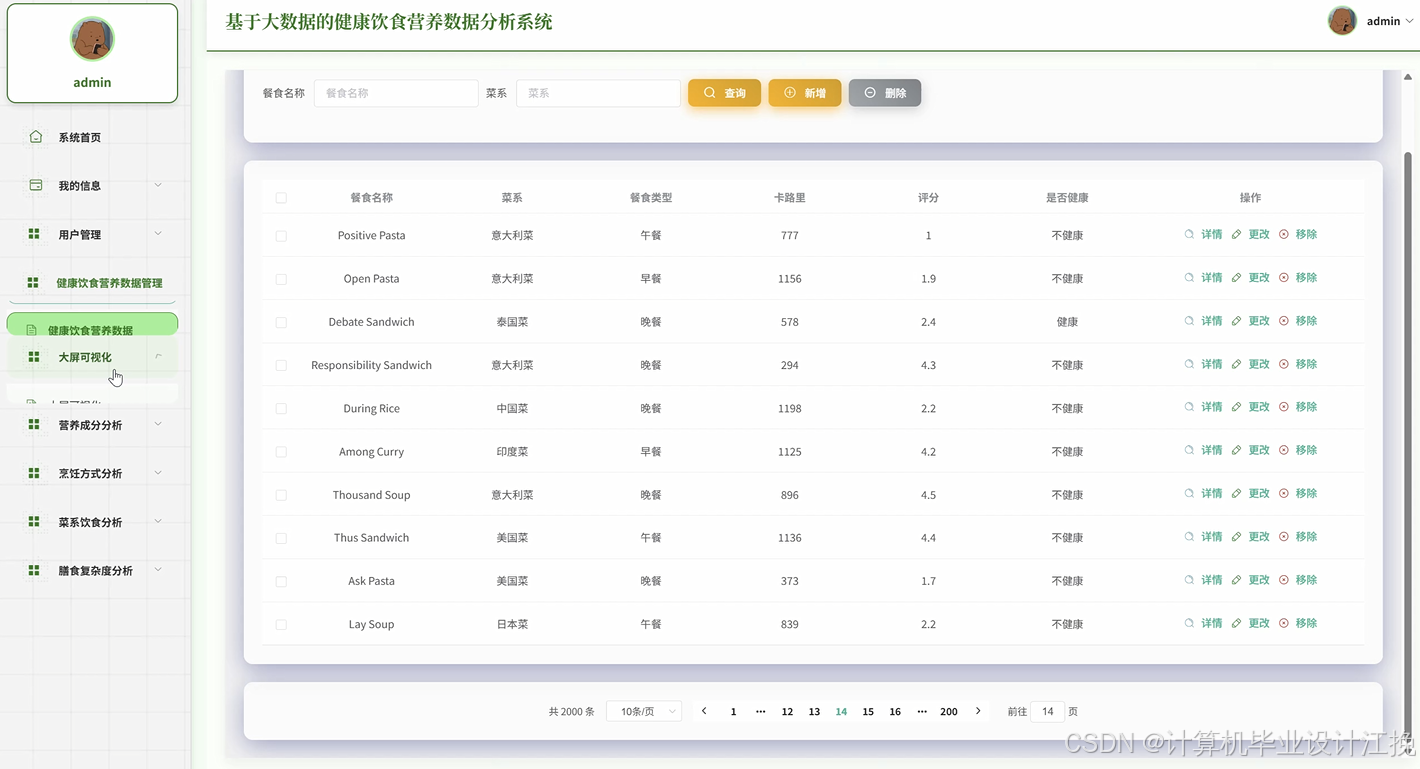Open 烹饪方式分析 sidebar menu

(92, 473)
